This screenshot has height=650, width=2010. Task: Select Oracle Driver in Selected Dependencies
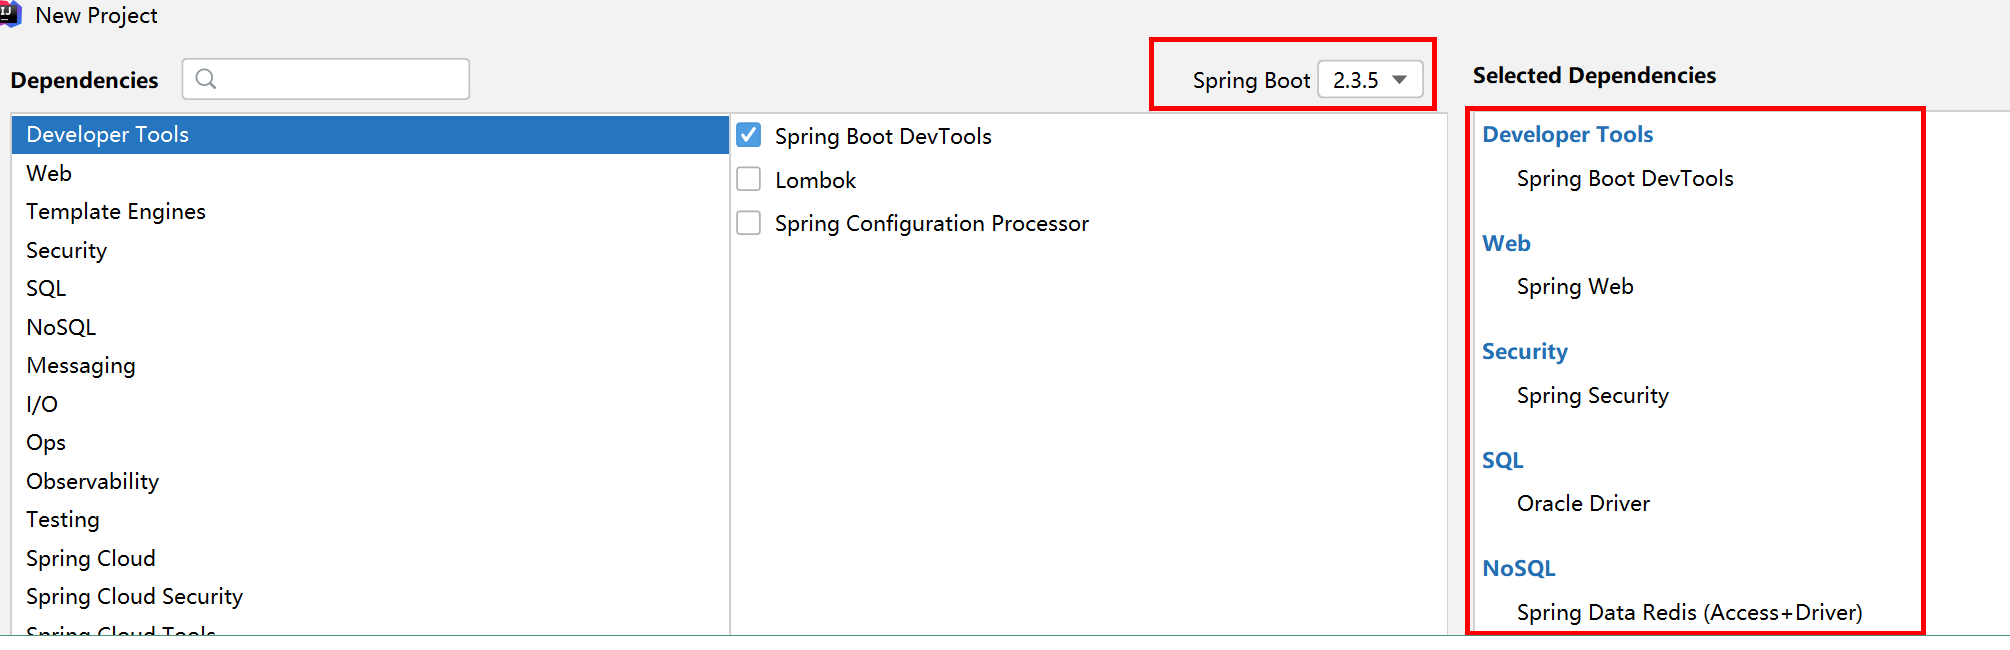pyautogui.click(x=1583, y=504)
